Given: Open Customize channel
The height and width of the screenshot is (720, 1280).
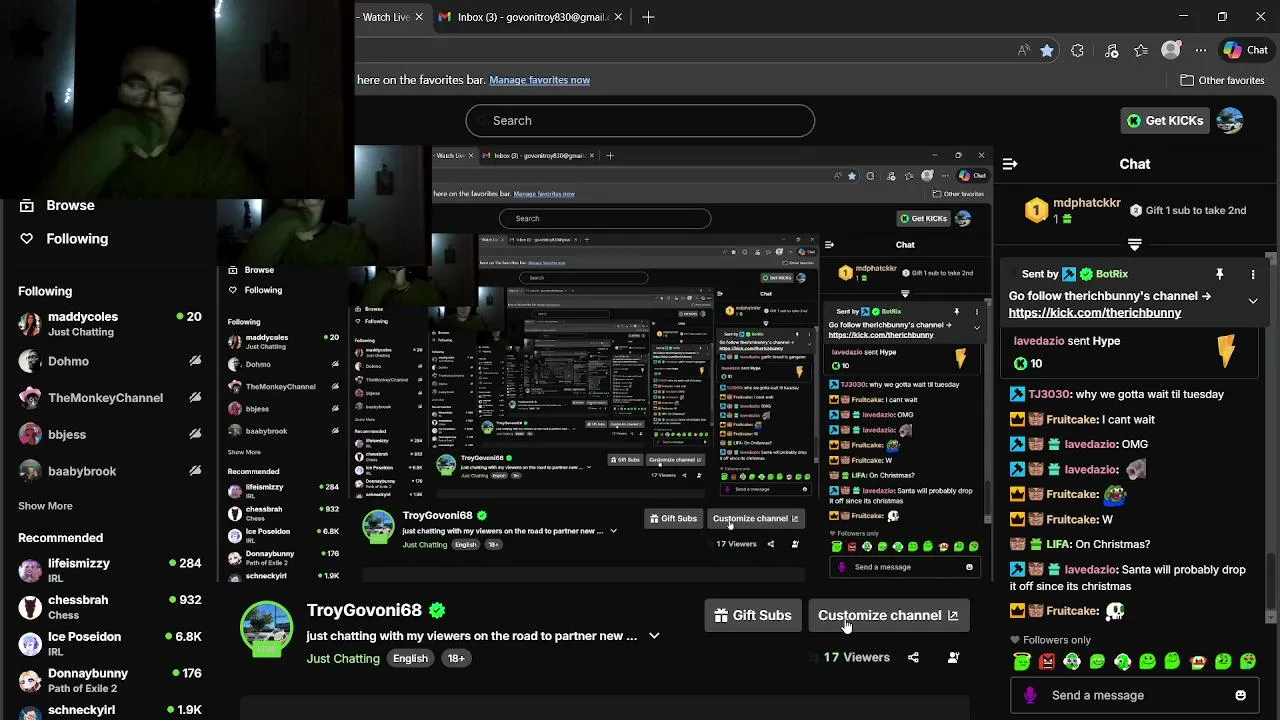Looking at the screenshot, I should (x=888, y=615).
